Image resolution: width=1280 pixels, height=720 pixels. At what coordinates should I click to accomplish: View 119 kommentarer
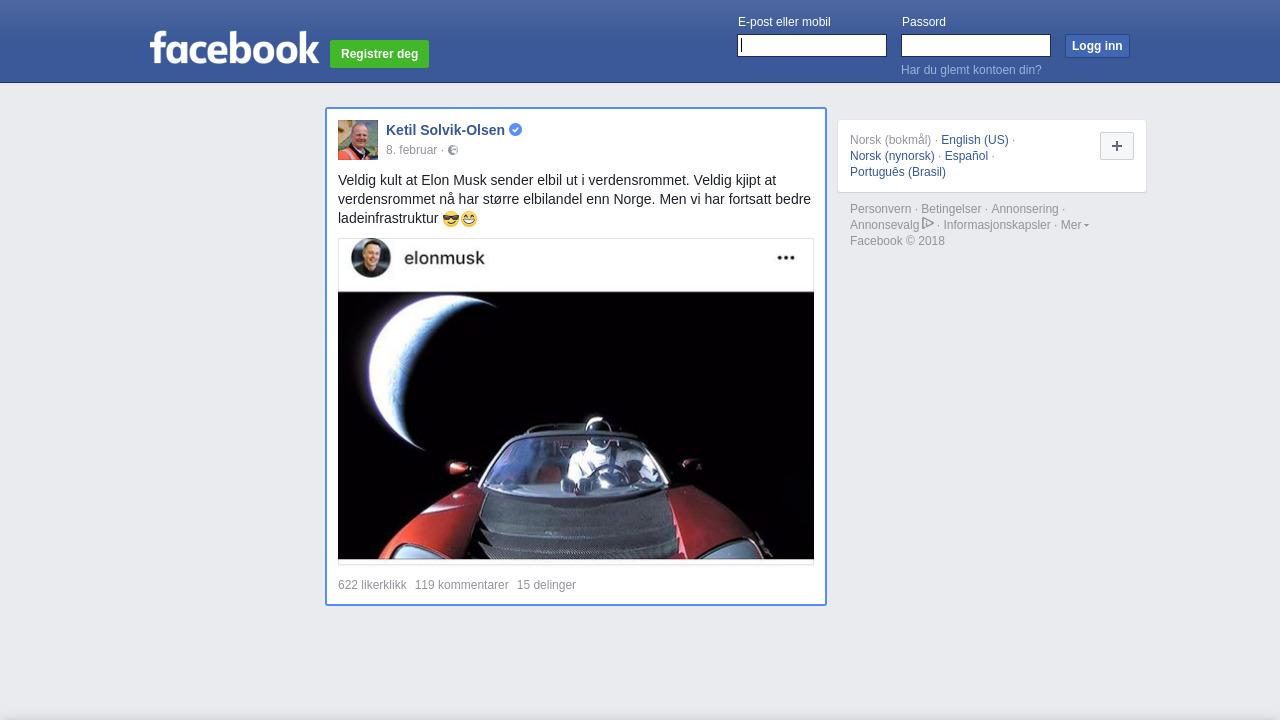click(461, 585)
